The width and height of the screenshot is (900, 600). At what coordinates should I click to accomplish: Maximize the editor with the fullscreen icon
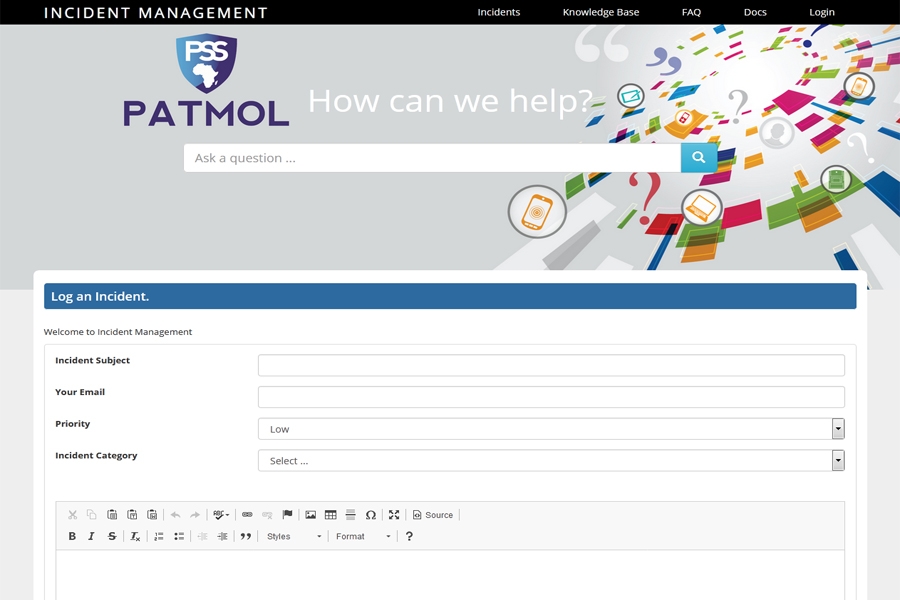394,515
